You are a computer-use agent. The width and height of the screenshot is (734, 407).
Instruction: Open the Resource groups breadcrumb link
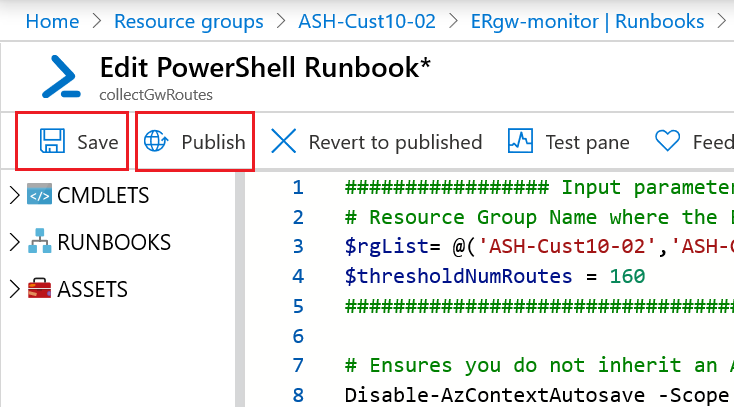coord(189,22)
